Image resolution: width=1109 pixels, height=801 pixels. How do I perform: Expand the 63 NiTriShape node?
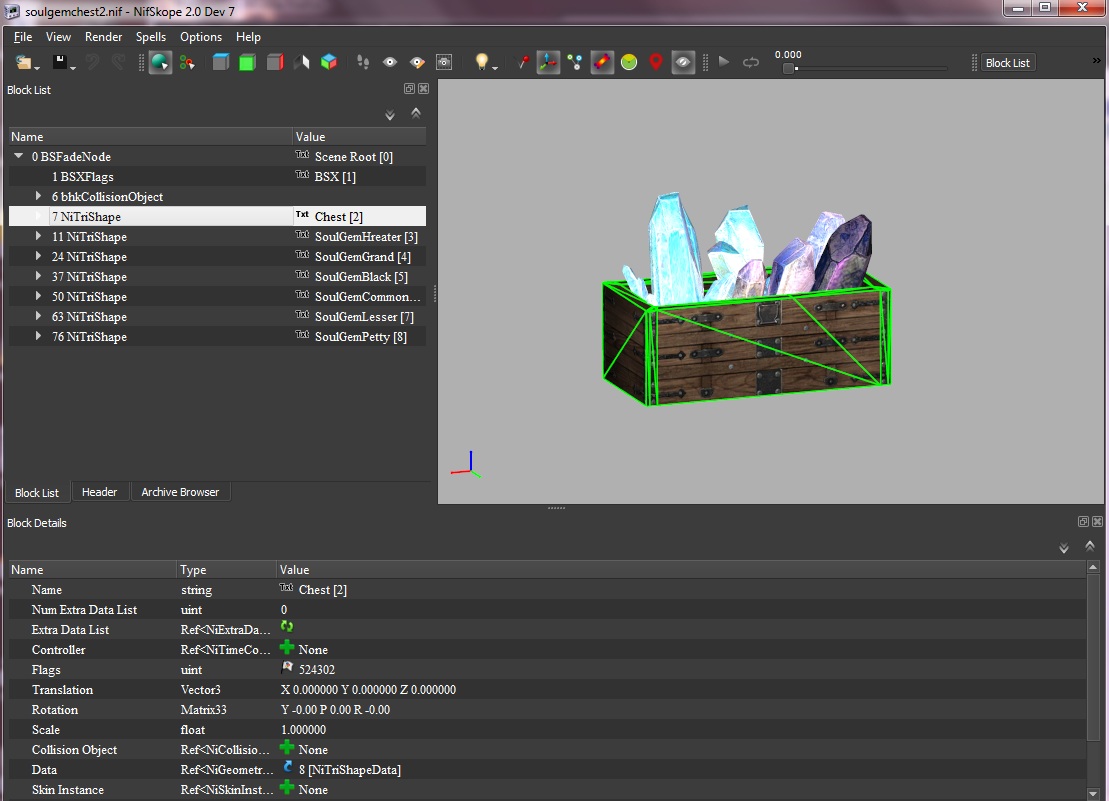pyautogui.click(x=38, y=316)
